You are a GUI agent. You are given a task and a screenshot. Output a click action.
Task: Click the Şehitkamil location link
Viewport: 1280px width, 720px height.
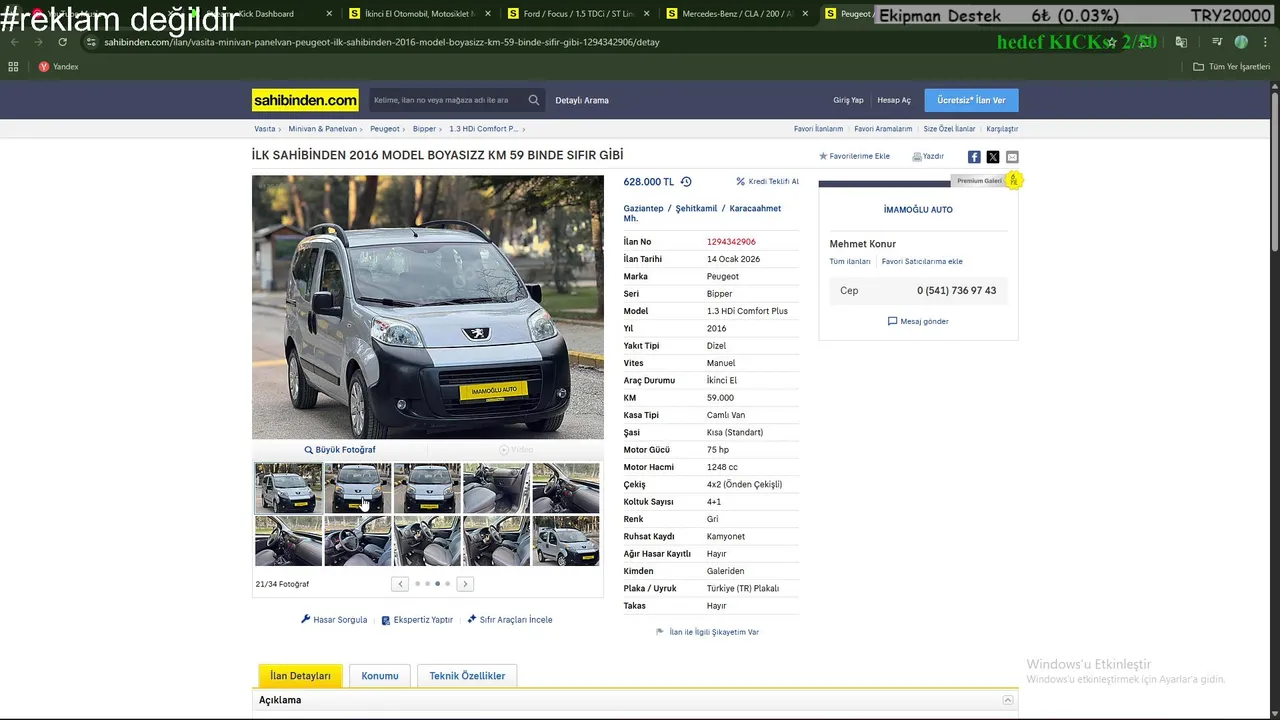[x=696, y=208]
